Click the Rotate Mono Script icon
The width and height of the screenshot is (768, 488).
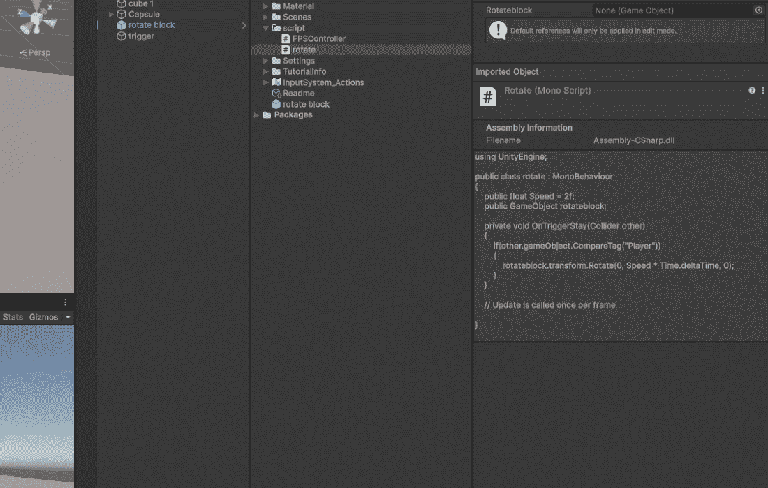click(487, 97)
